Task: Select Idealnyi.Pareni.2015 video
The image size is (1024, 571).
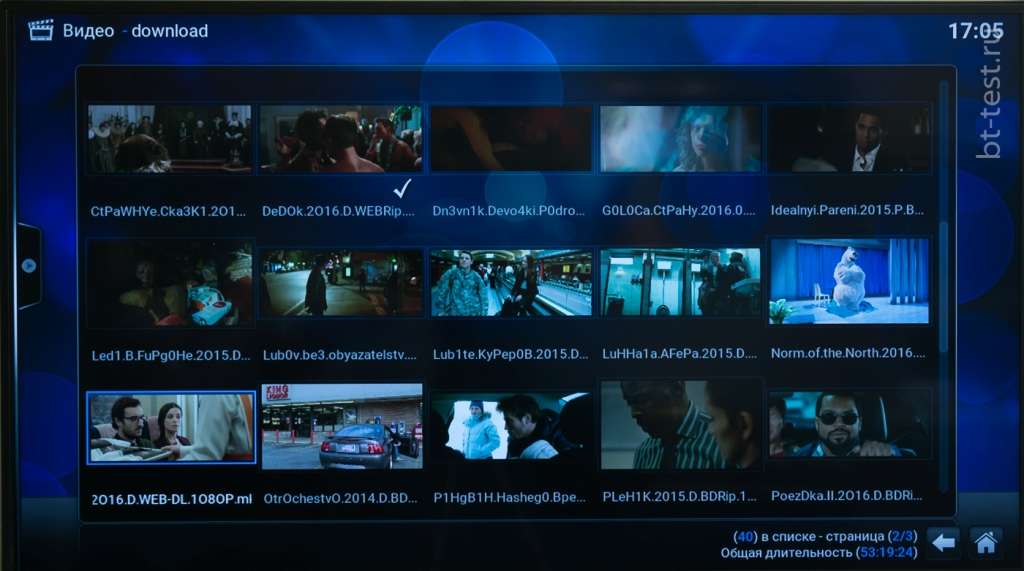Action: pyautogui.click(x=849, y=138)
